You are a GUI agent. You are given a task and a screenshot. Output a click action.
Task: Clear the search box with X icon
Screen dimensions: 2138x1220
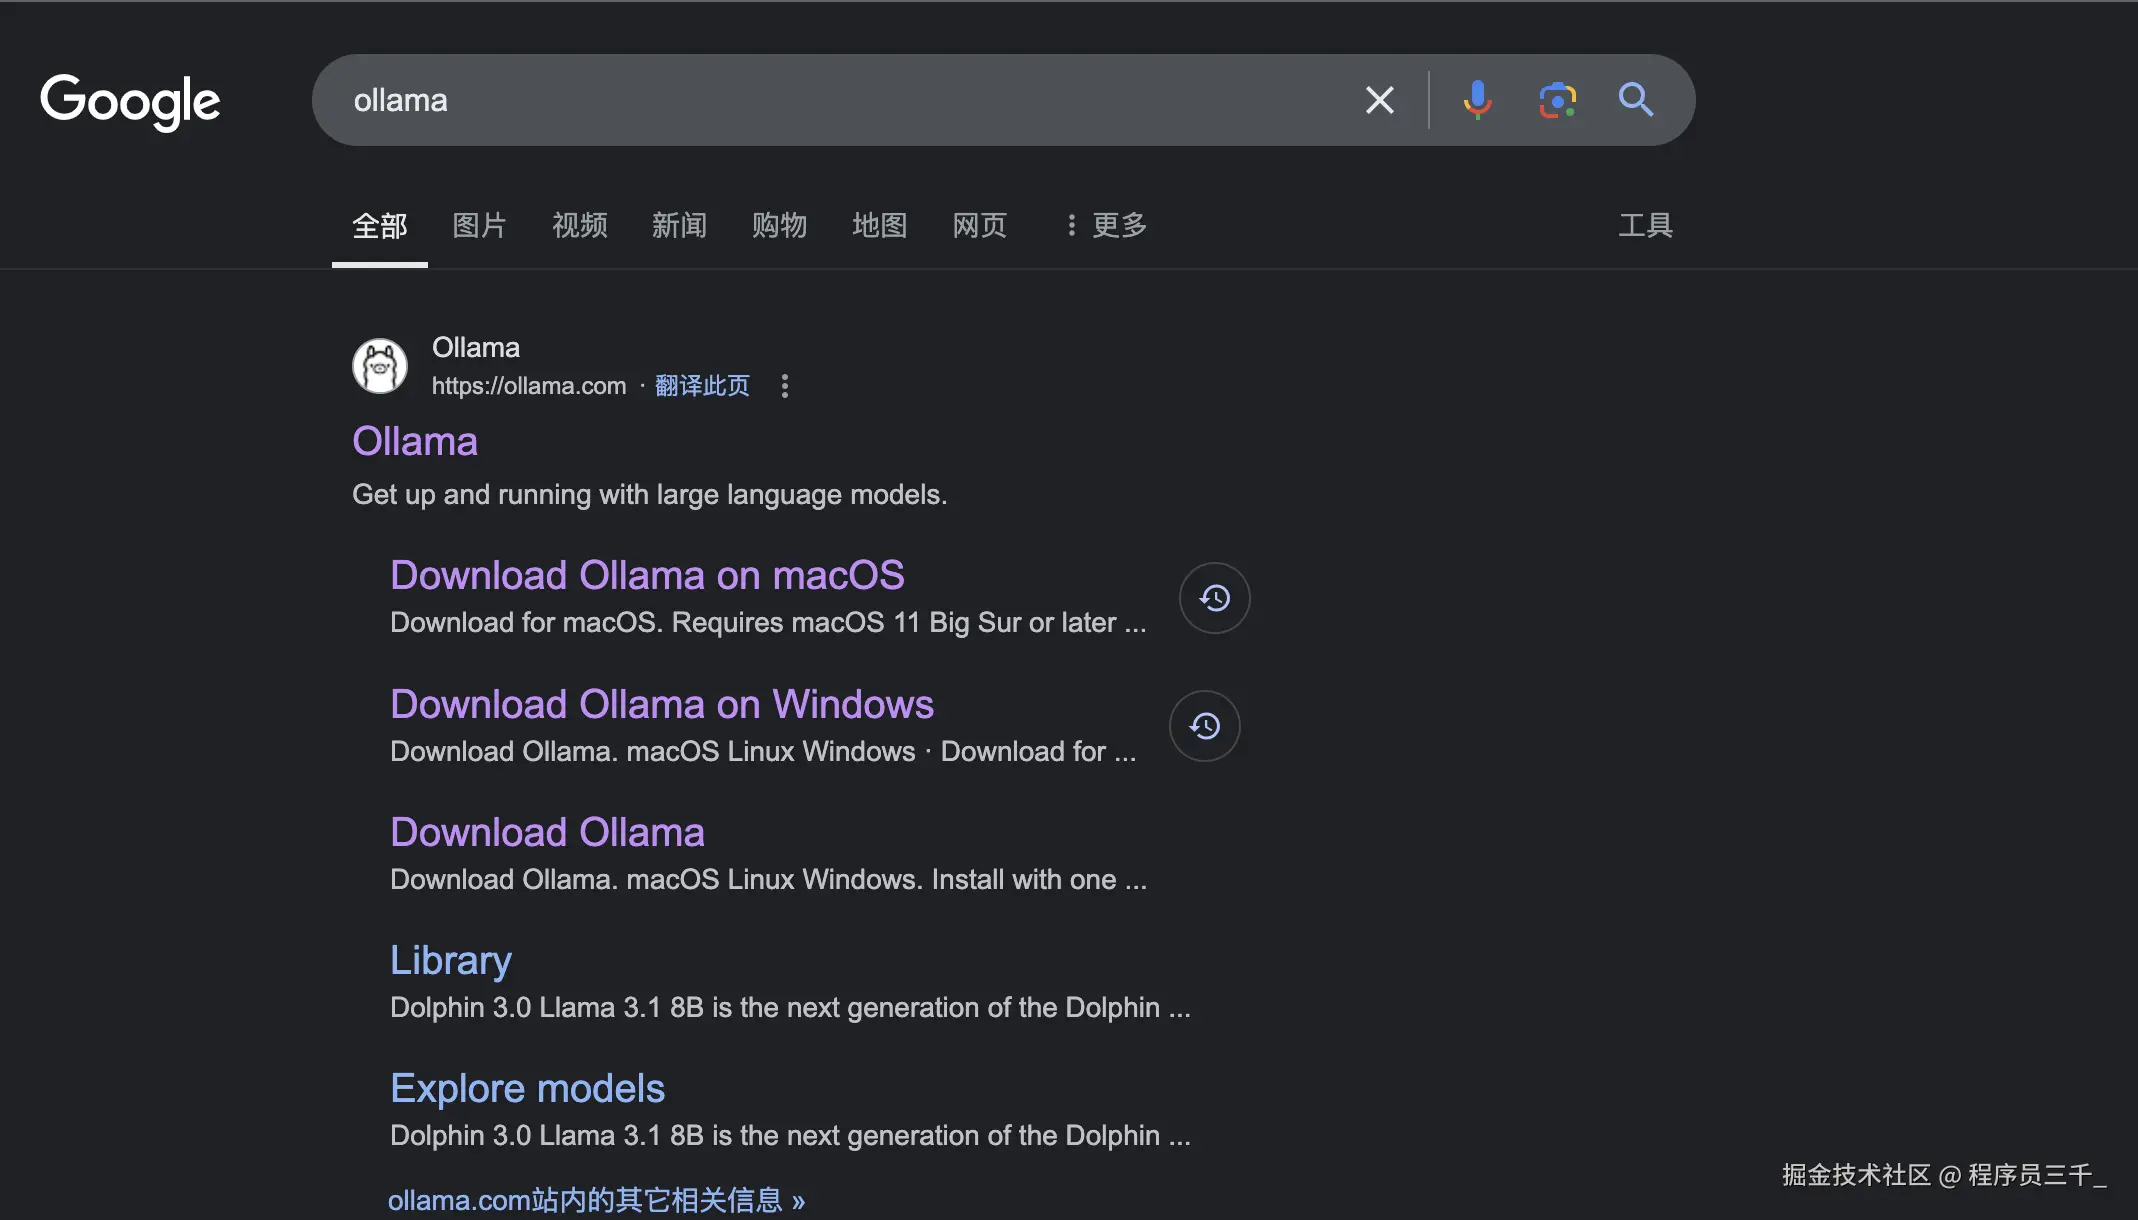1379,100
